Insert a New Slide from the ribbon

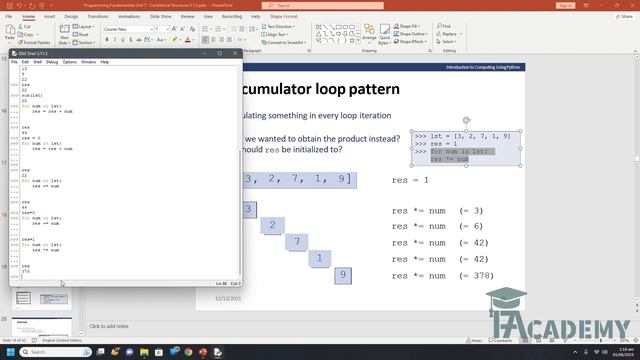64,34
